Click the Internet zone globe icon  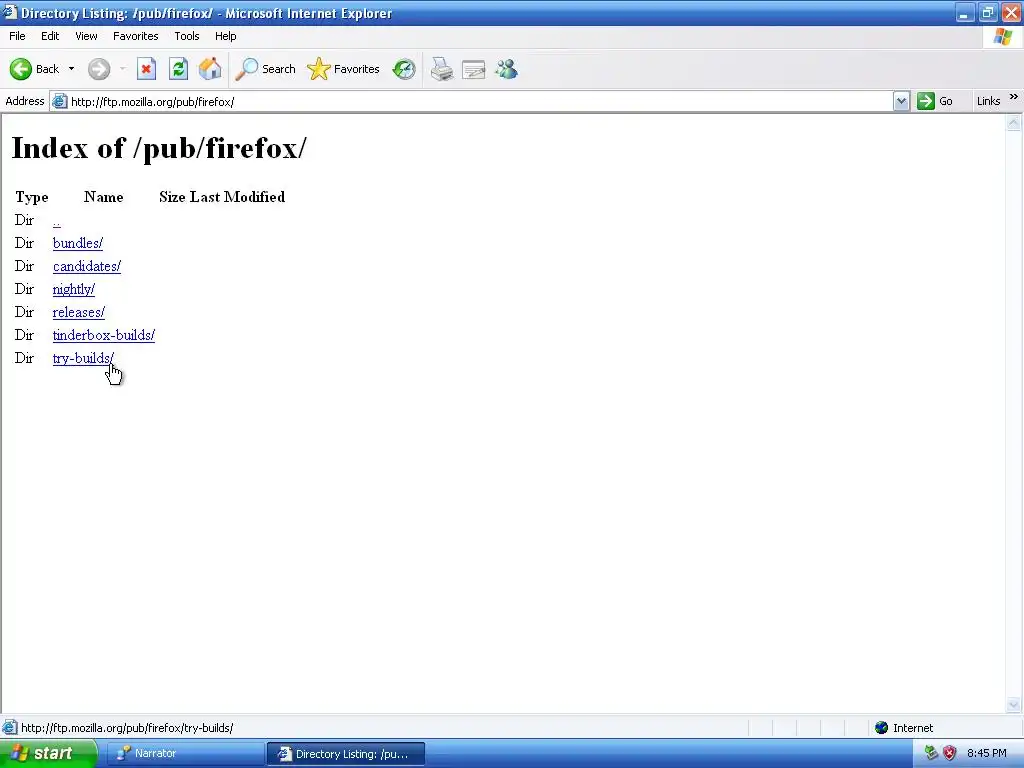pyautogui.click(x=882, y=728)
